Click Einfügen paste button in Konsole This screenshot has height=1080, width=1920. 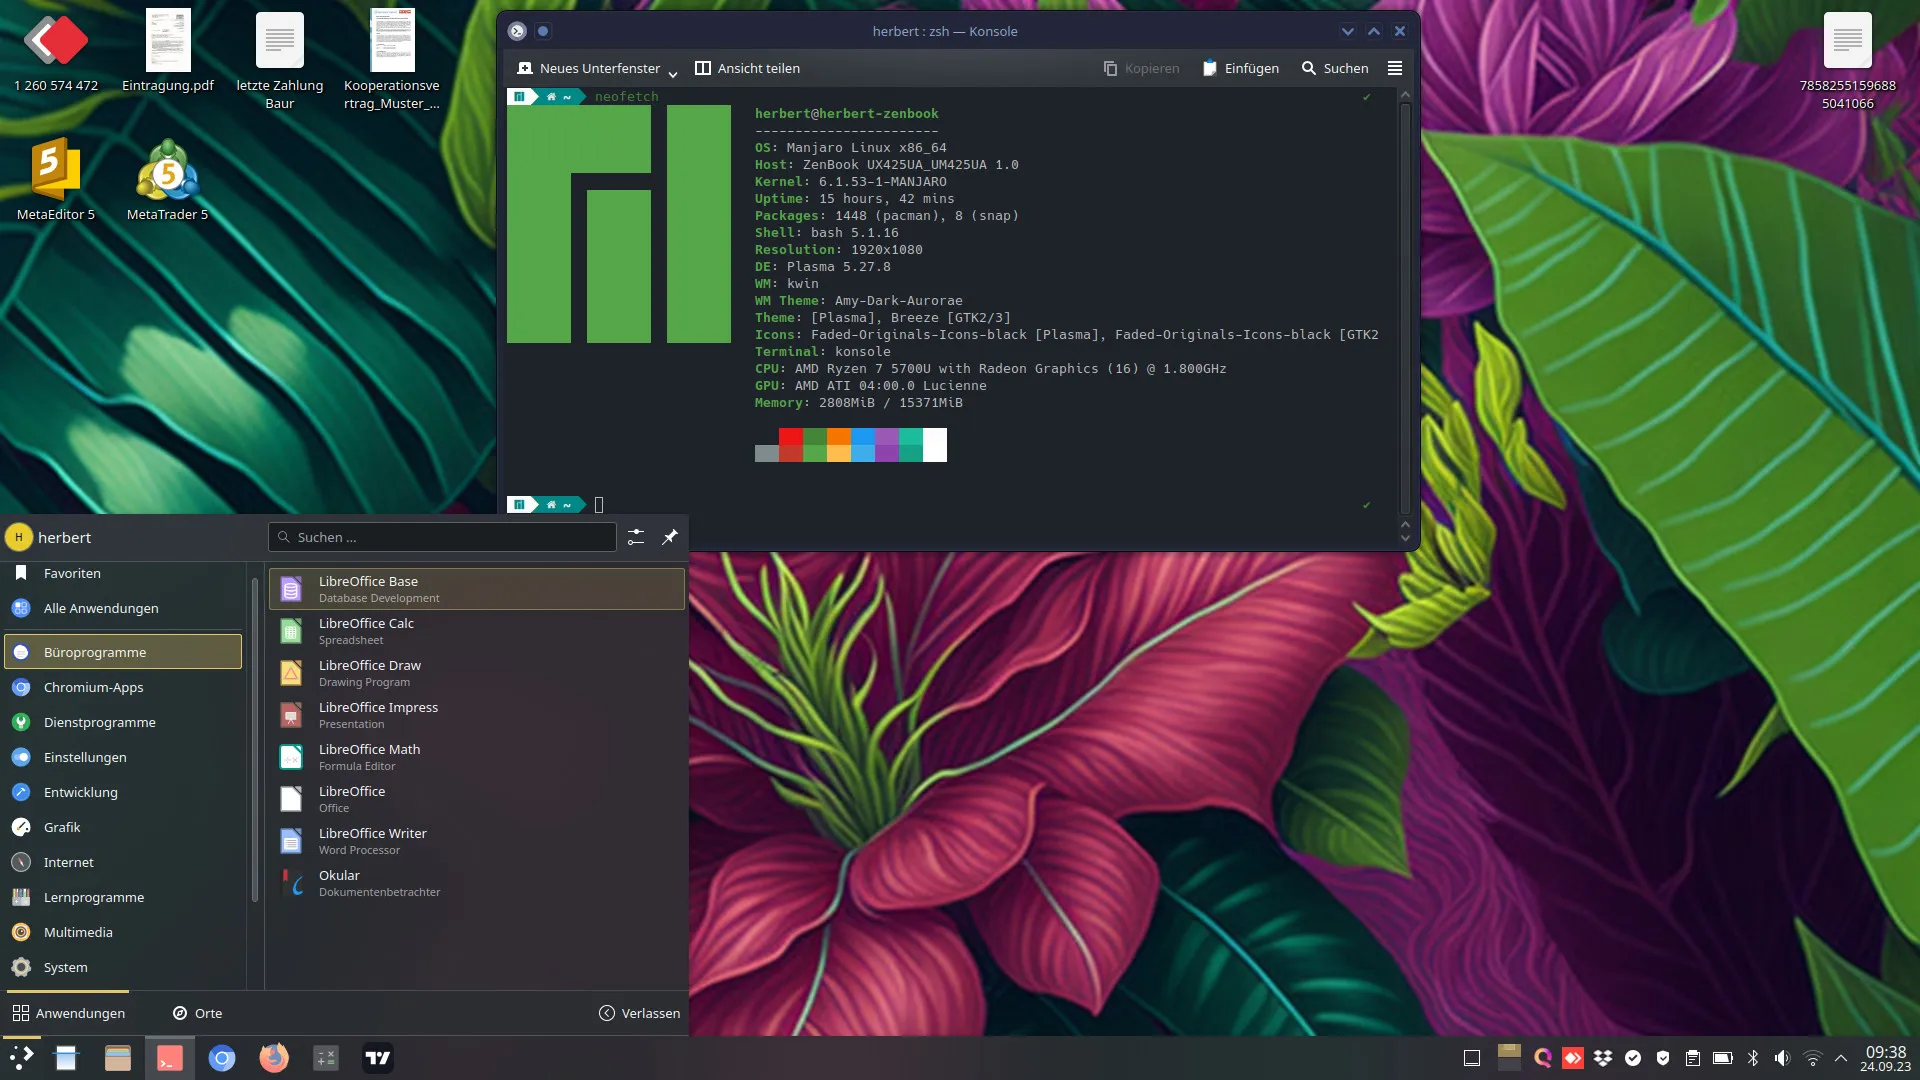tap(1241, 68)
